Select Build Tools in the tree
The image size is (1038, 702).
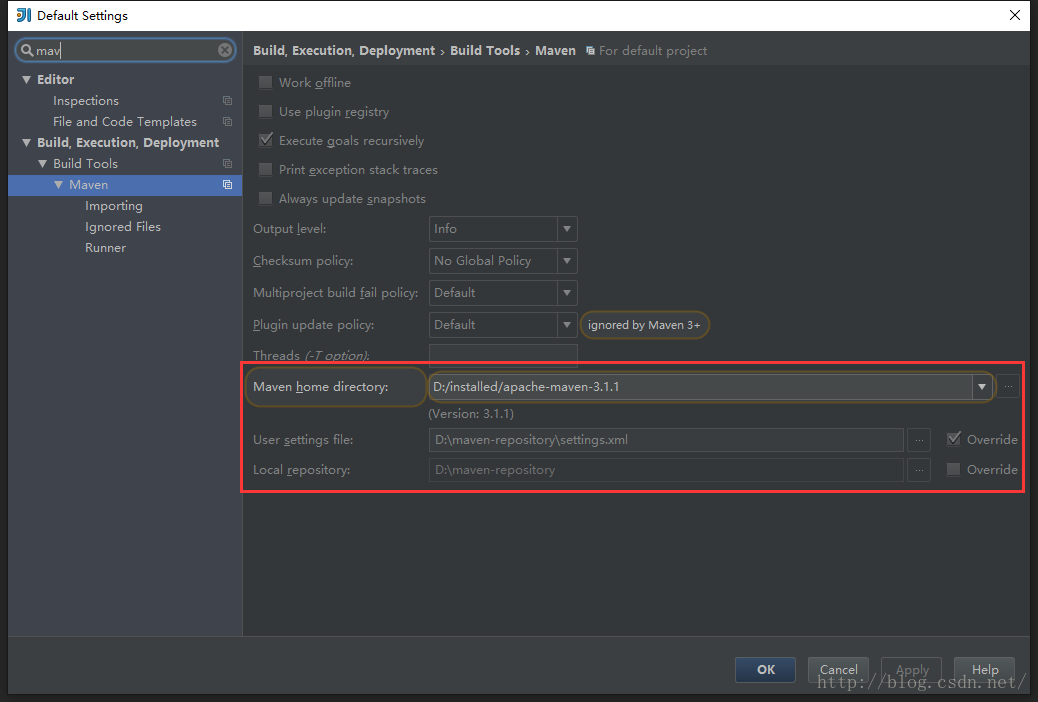(x=85, y=164)
